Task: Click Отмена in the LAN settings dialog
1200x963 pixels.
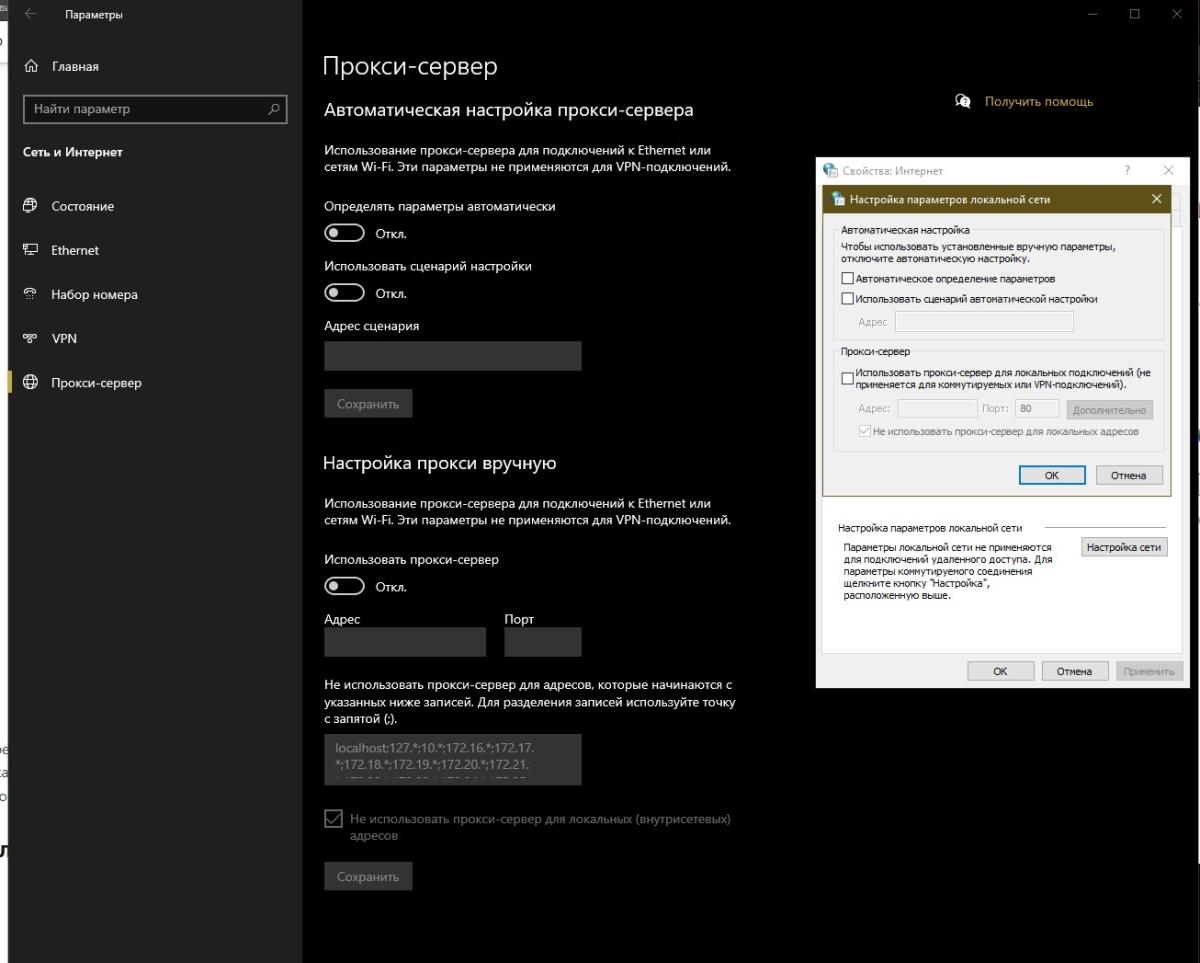Action: 1129,475
